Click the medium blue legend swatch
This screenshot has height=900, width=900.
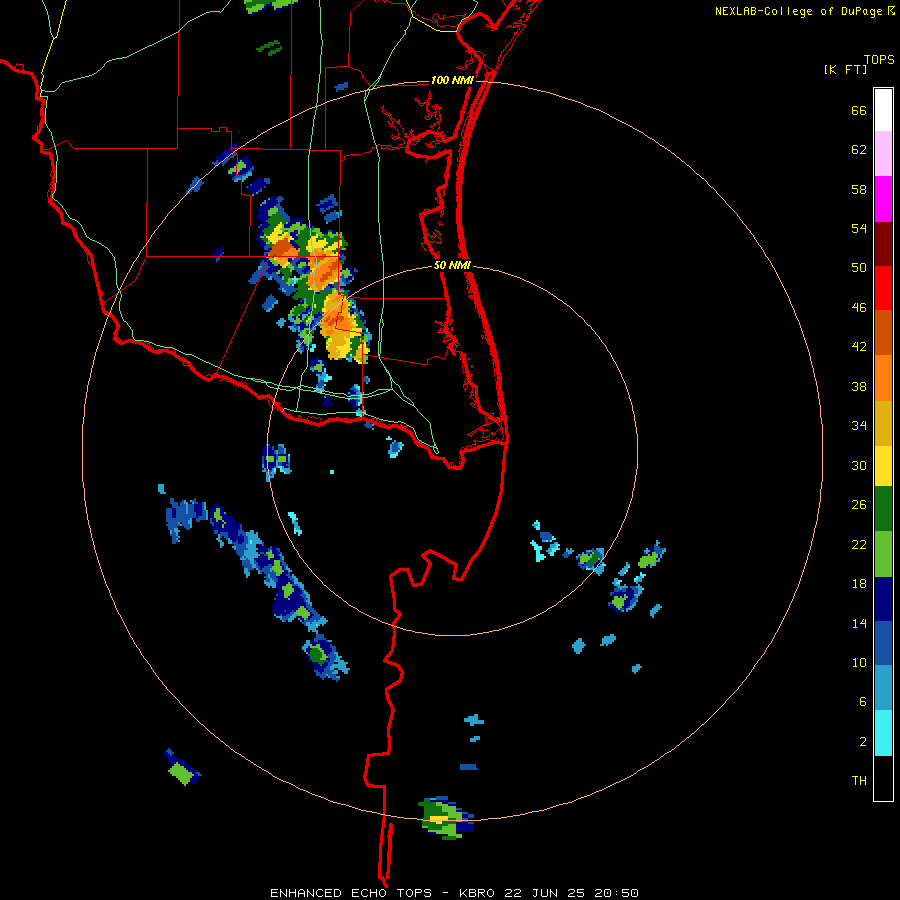coord(883,643)
